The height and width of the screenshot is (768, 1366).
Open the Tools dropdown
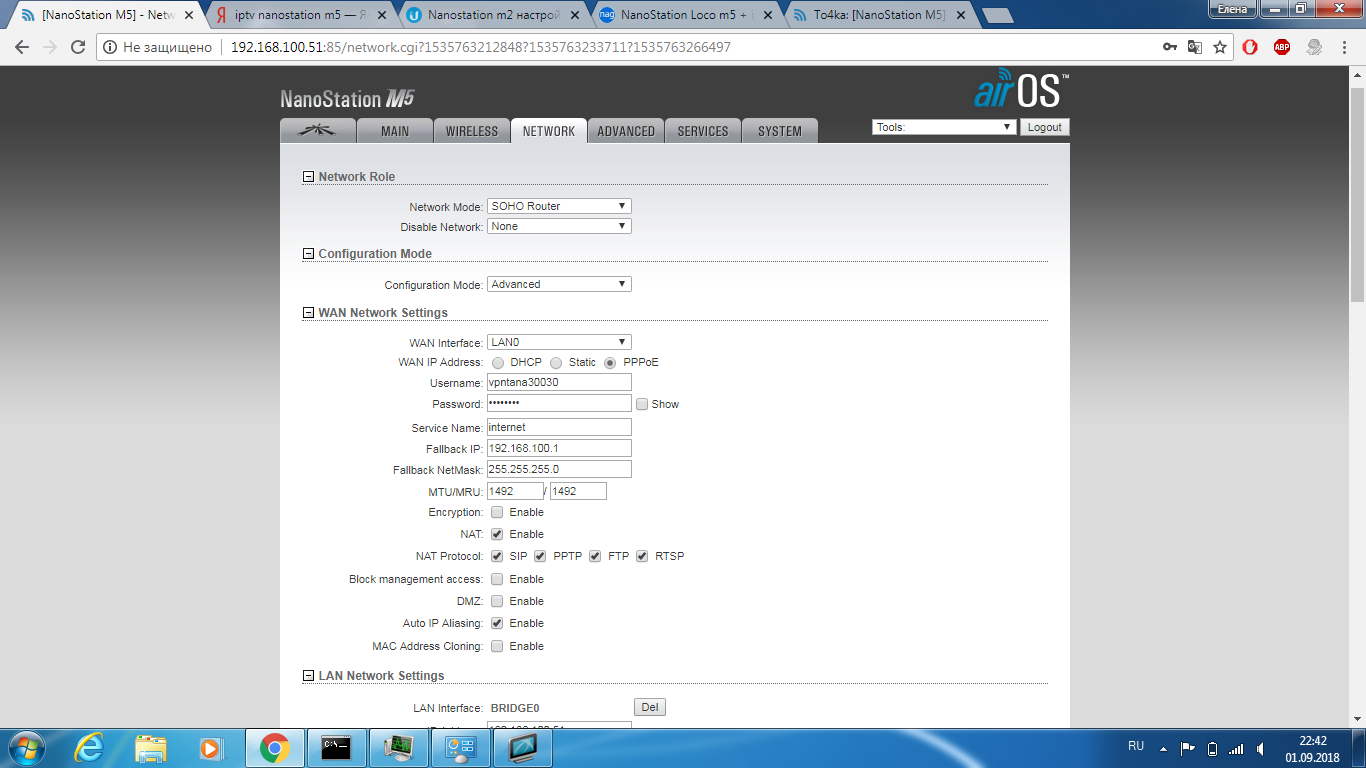[944, 127]
